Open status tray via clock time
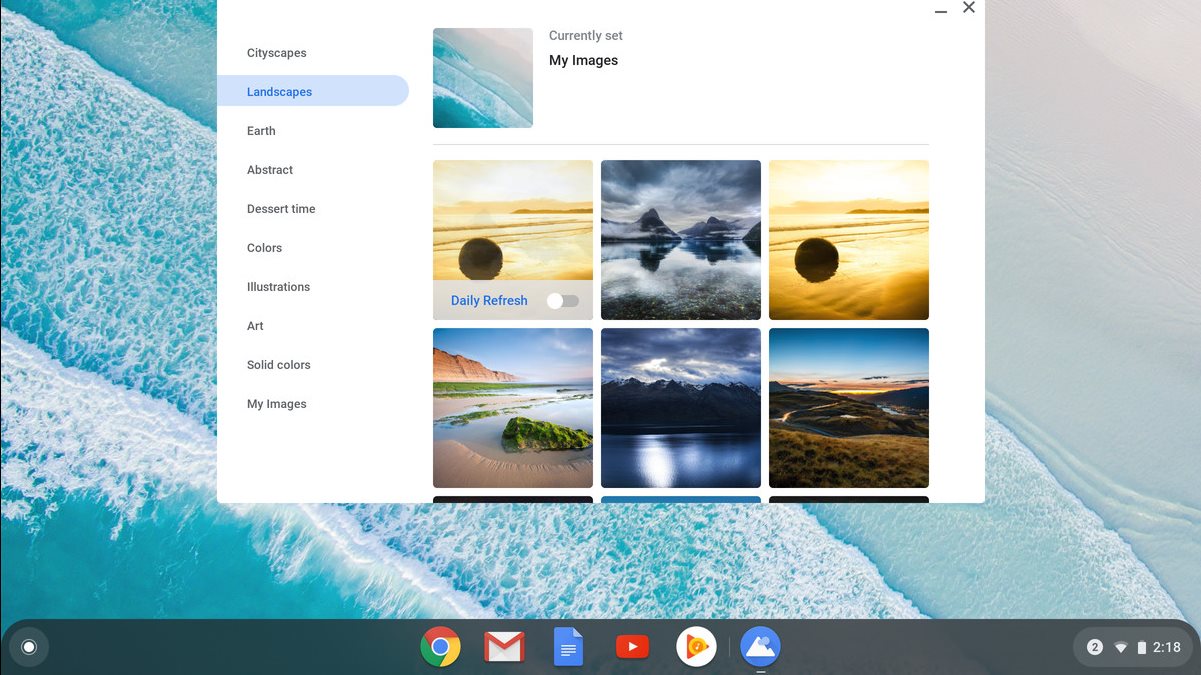1201x675 pixels. 1166,647
